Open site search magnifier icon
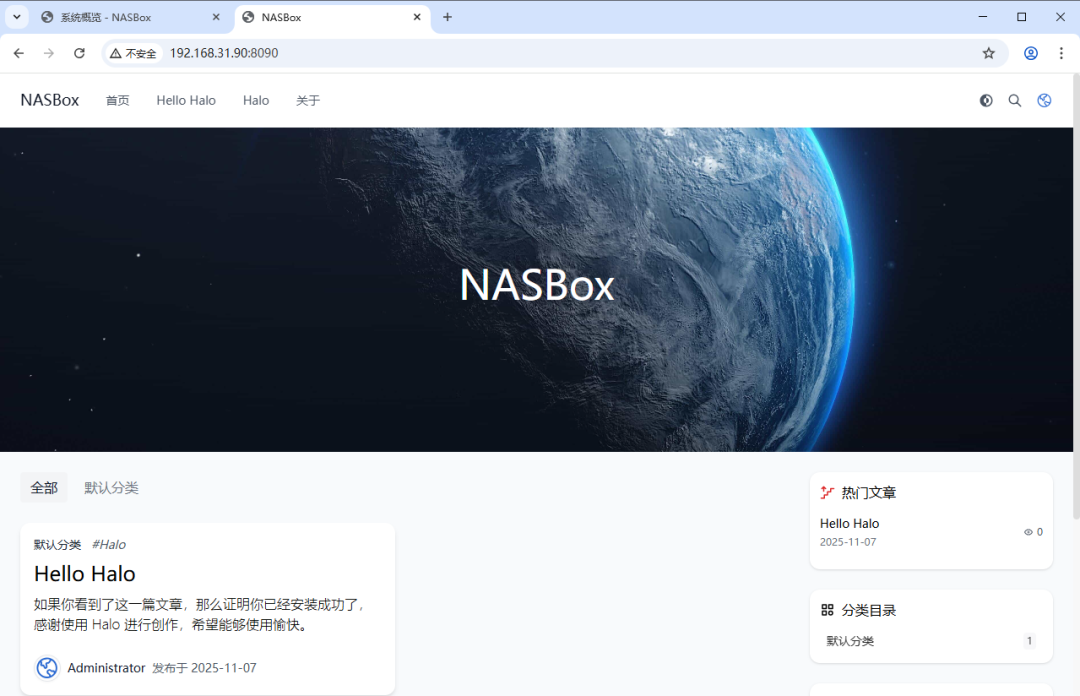Screen dimensions: 1080x696 (x=1015, y=101)
